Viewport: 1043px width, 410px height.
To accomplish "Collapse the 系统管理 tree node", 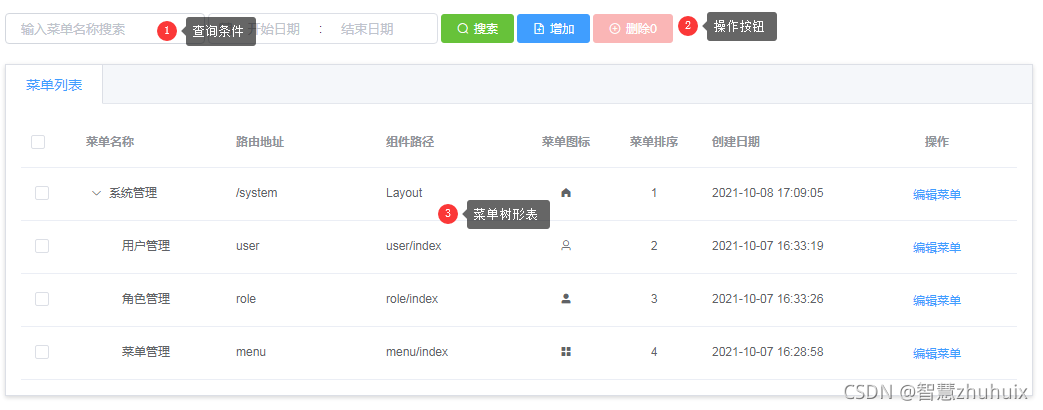I will pos(96,193).
